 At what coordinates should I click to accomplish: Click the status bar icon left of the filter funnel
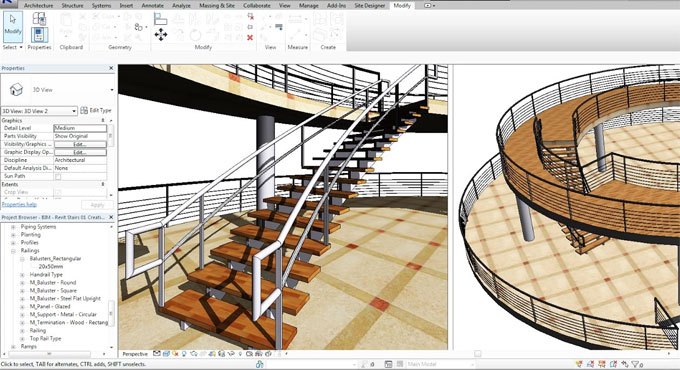tap(624, 364)
